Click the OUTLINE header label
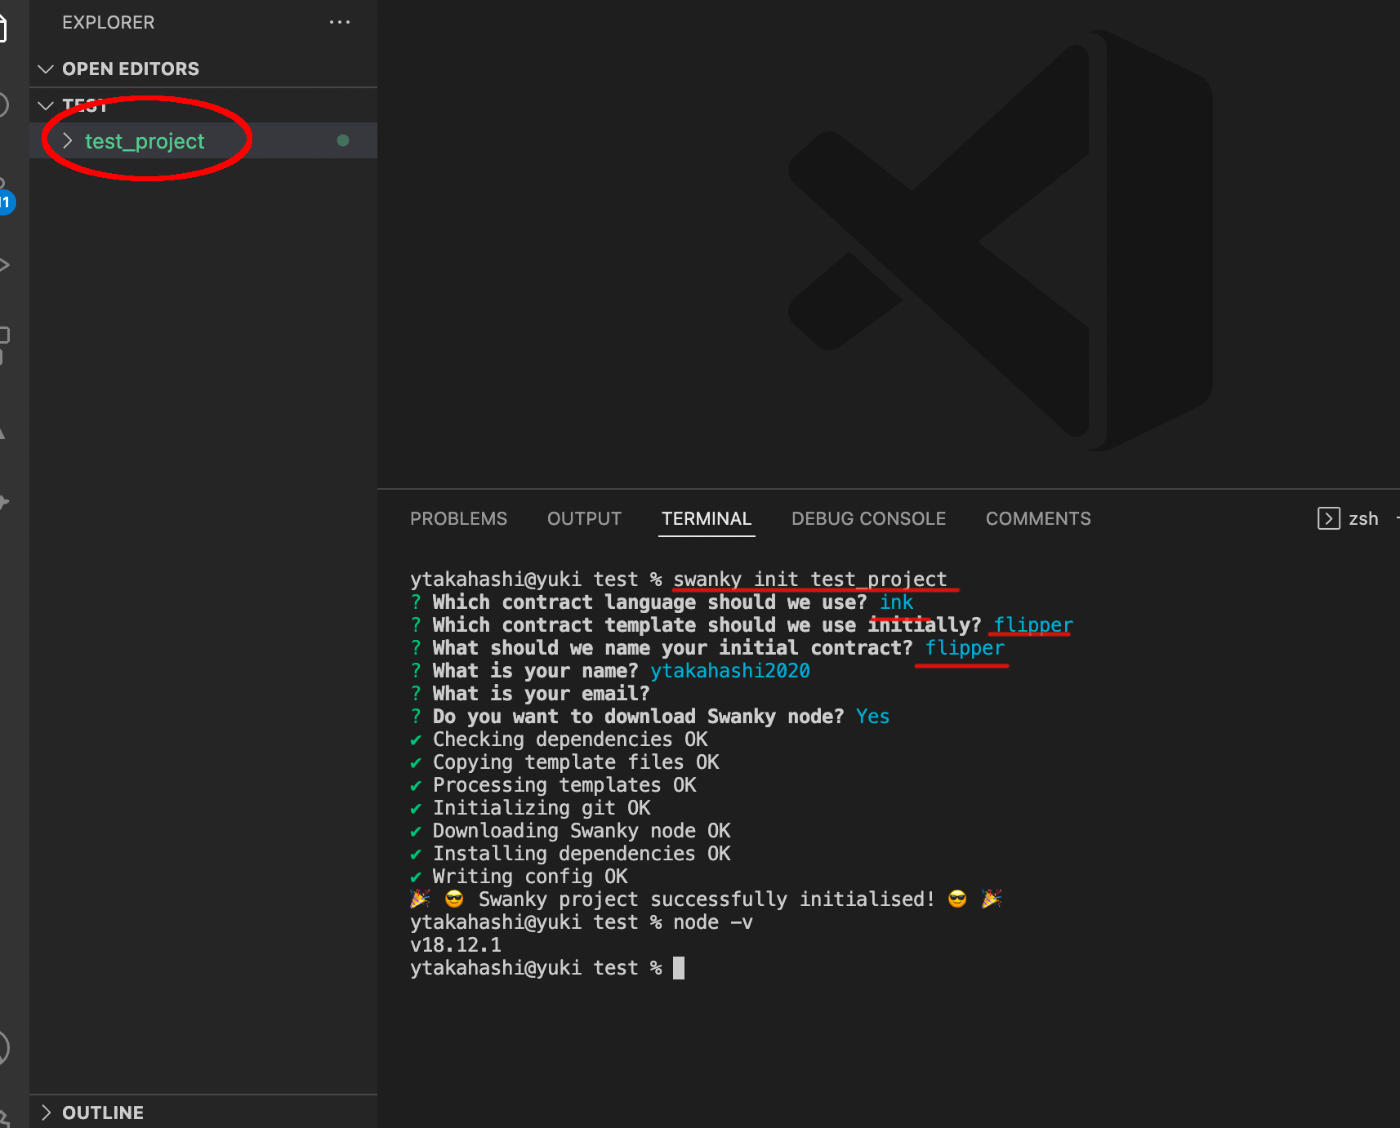 pos(103,1112)
